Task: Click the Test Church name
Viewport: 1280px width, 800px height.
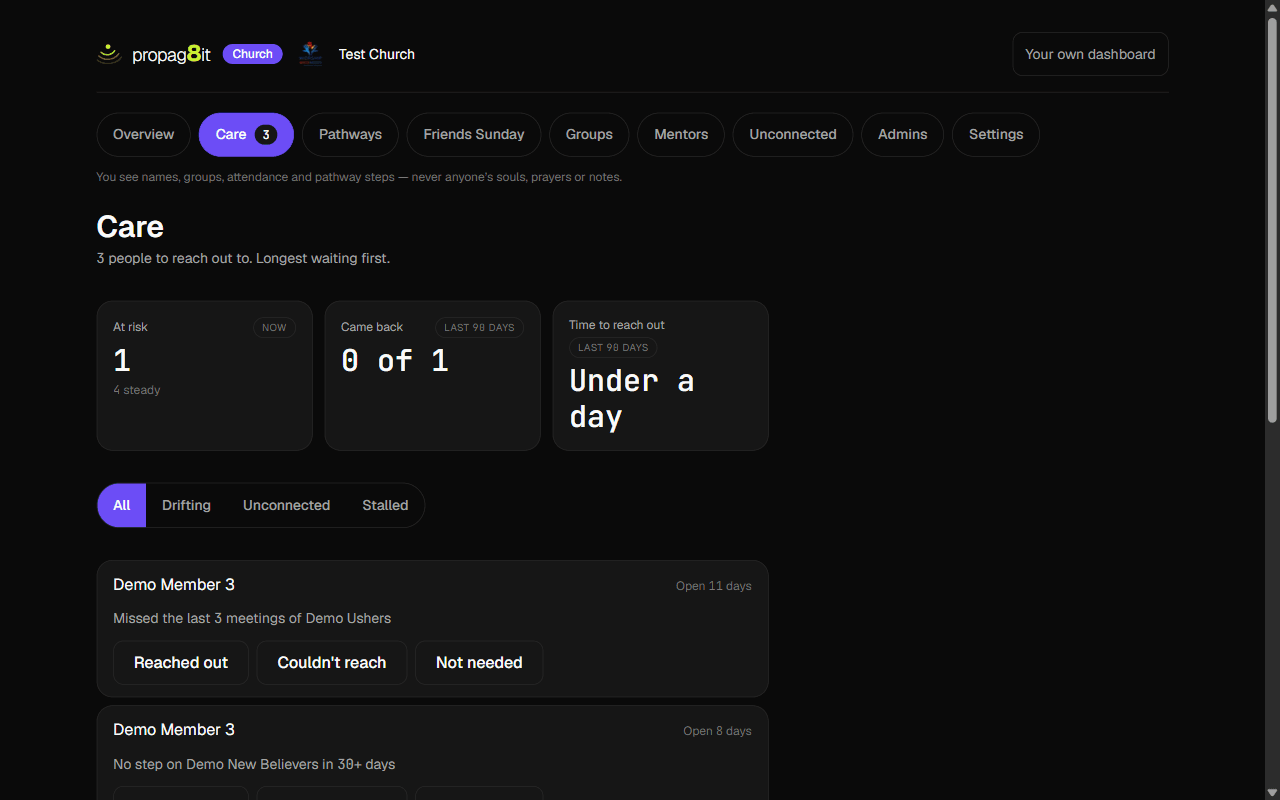Action: pyautogui.click(x=377, y=54)
